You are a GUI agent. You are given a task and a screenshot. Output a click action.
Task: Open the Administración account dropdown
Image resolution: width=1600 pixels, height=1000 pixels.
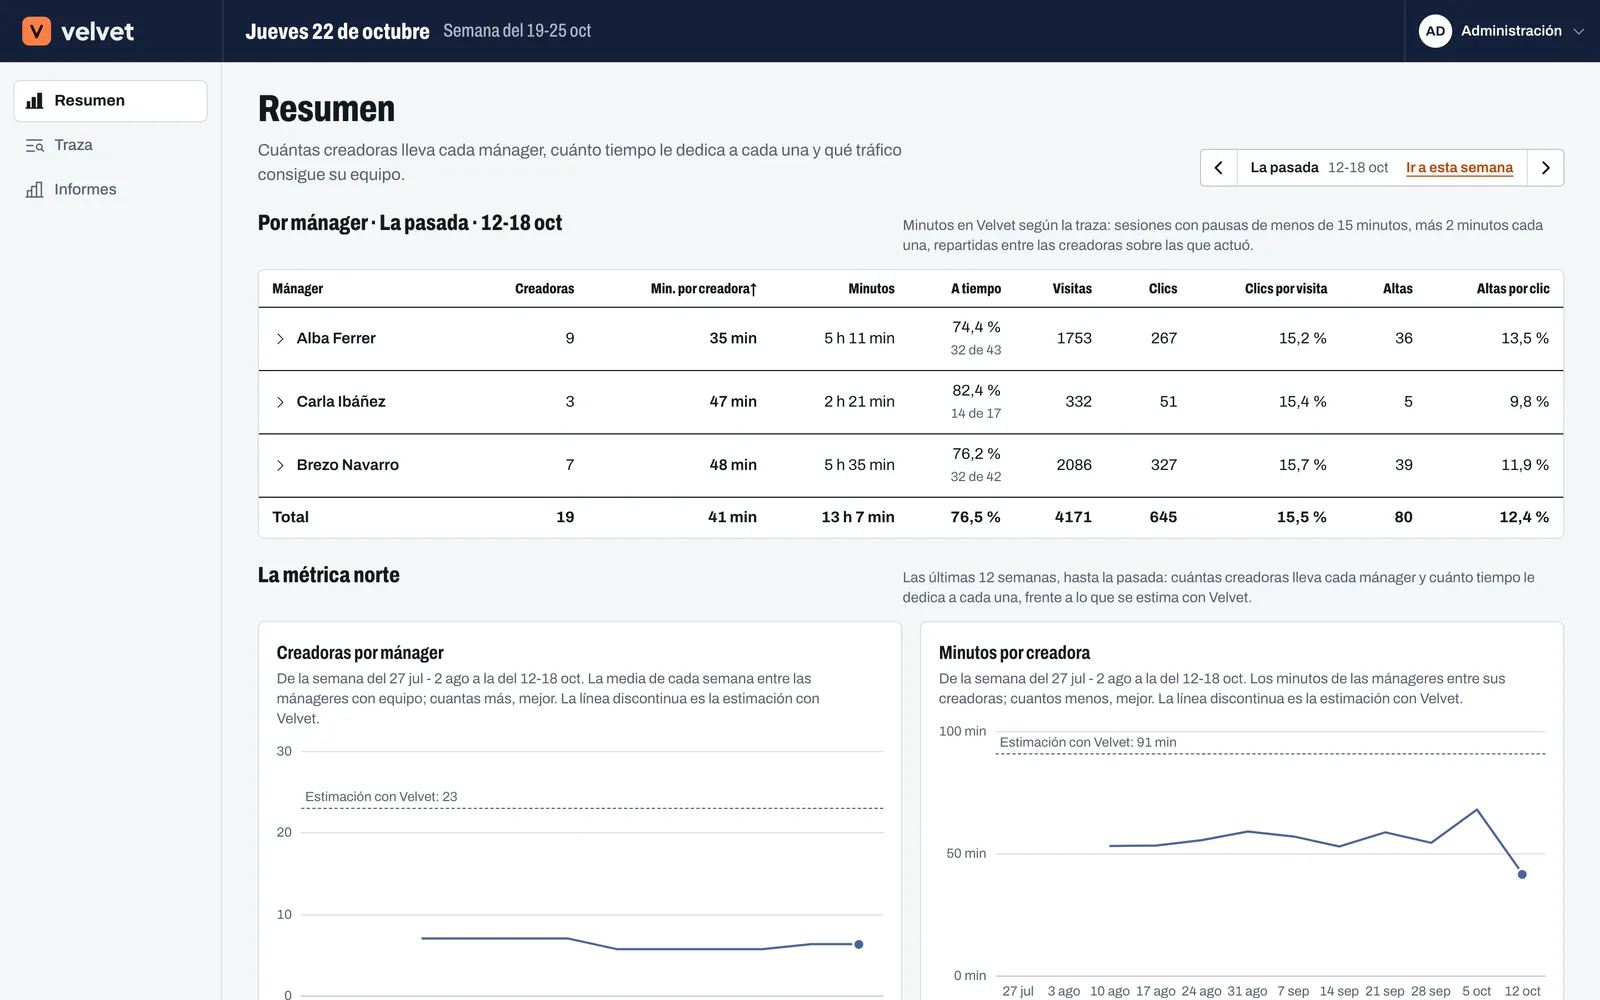pos(1502,31)
